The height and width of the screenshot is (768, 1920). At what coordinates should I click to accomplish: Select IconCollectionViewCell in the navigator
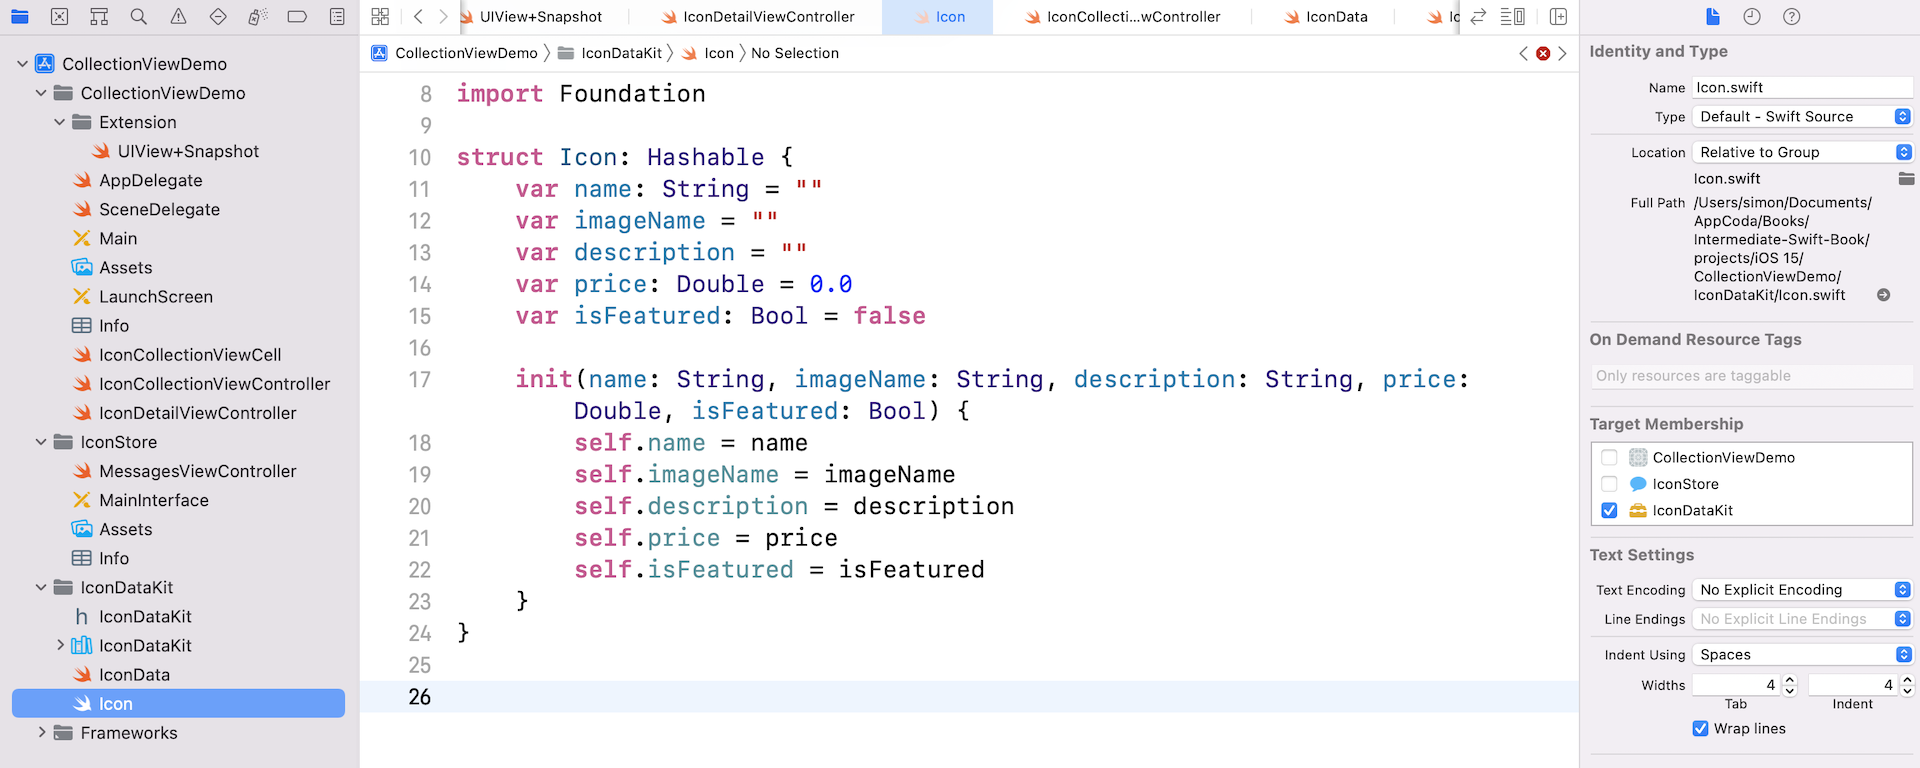190,355
